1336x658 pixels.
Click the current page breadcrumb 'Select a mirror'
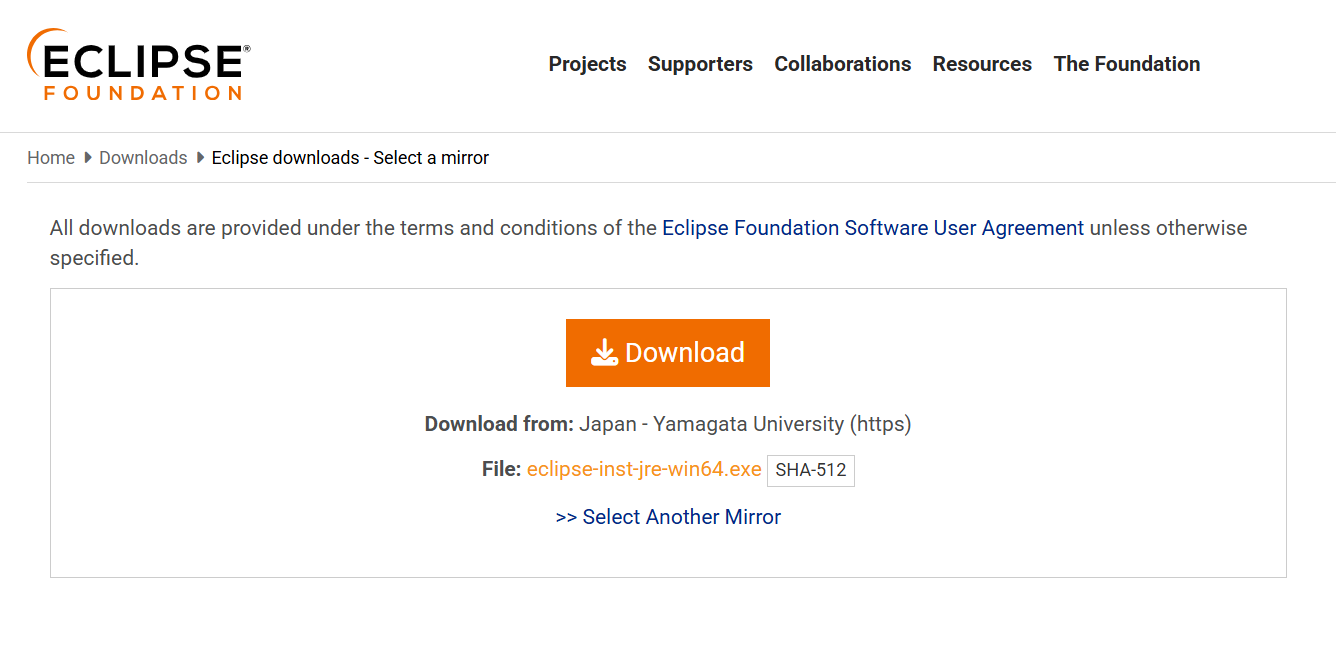coord(350,158)
